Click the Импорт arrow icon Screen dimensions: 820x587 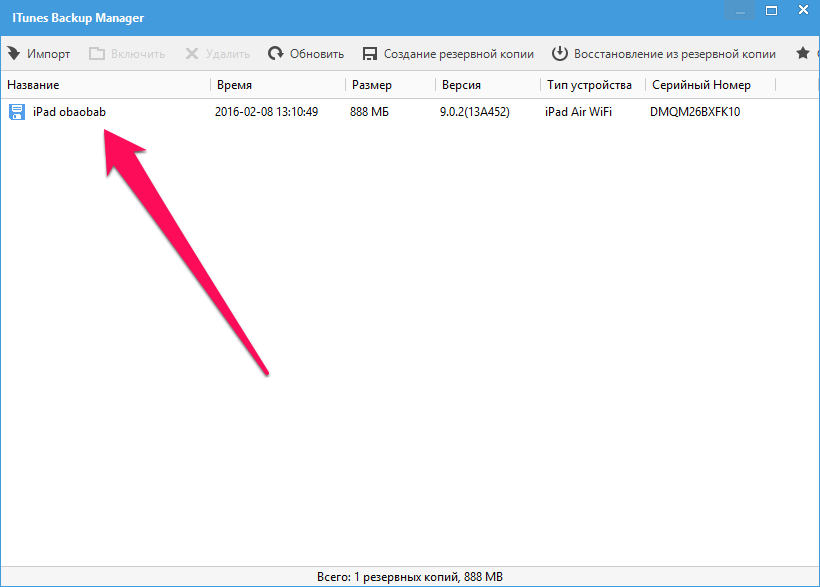pyautogui.click(x=14, y=54)
